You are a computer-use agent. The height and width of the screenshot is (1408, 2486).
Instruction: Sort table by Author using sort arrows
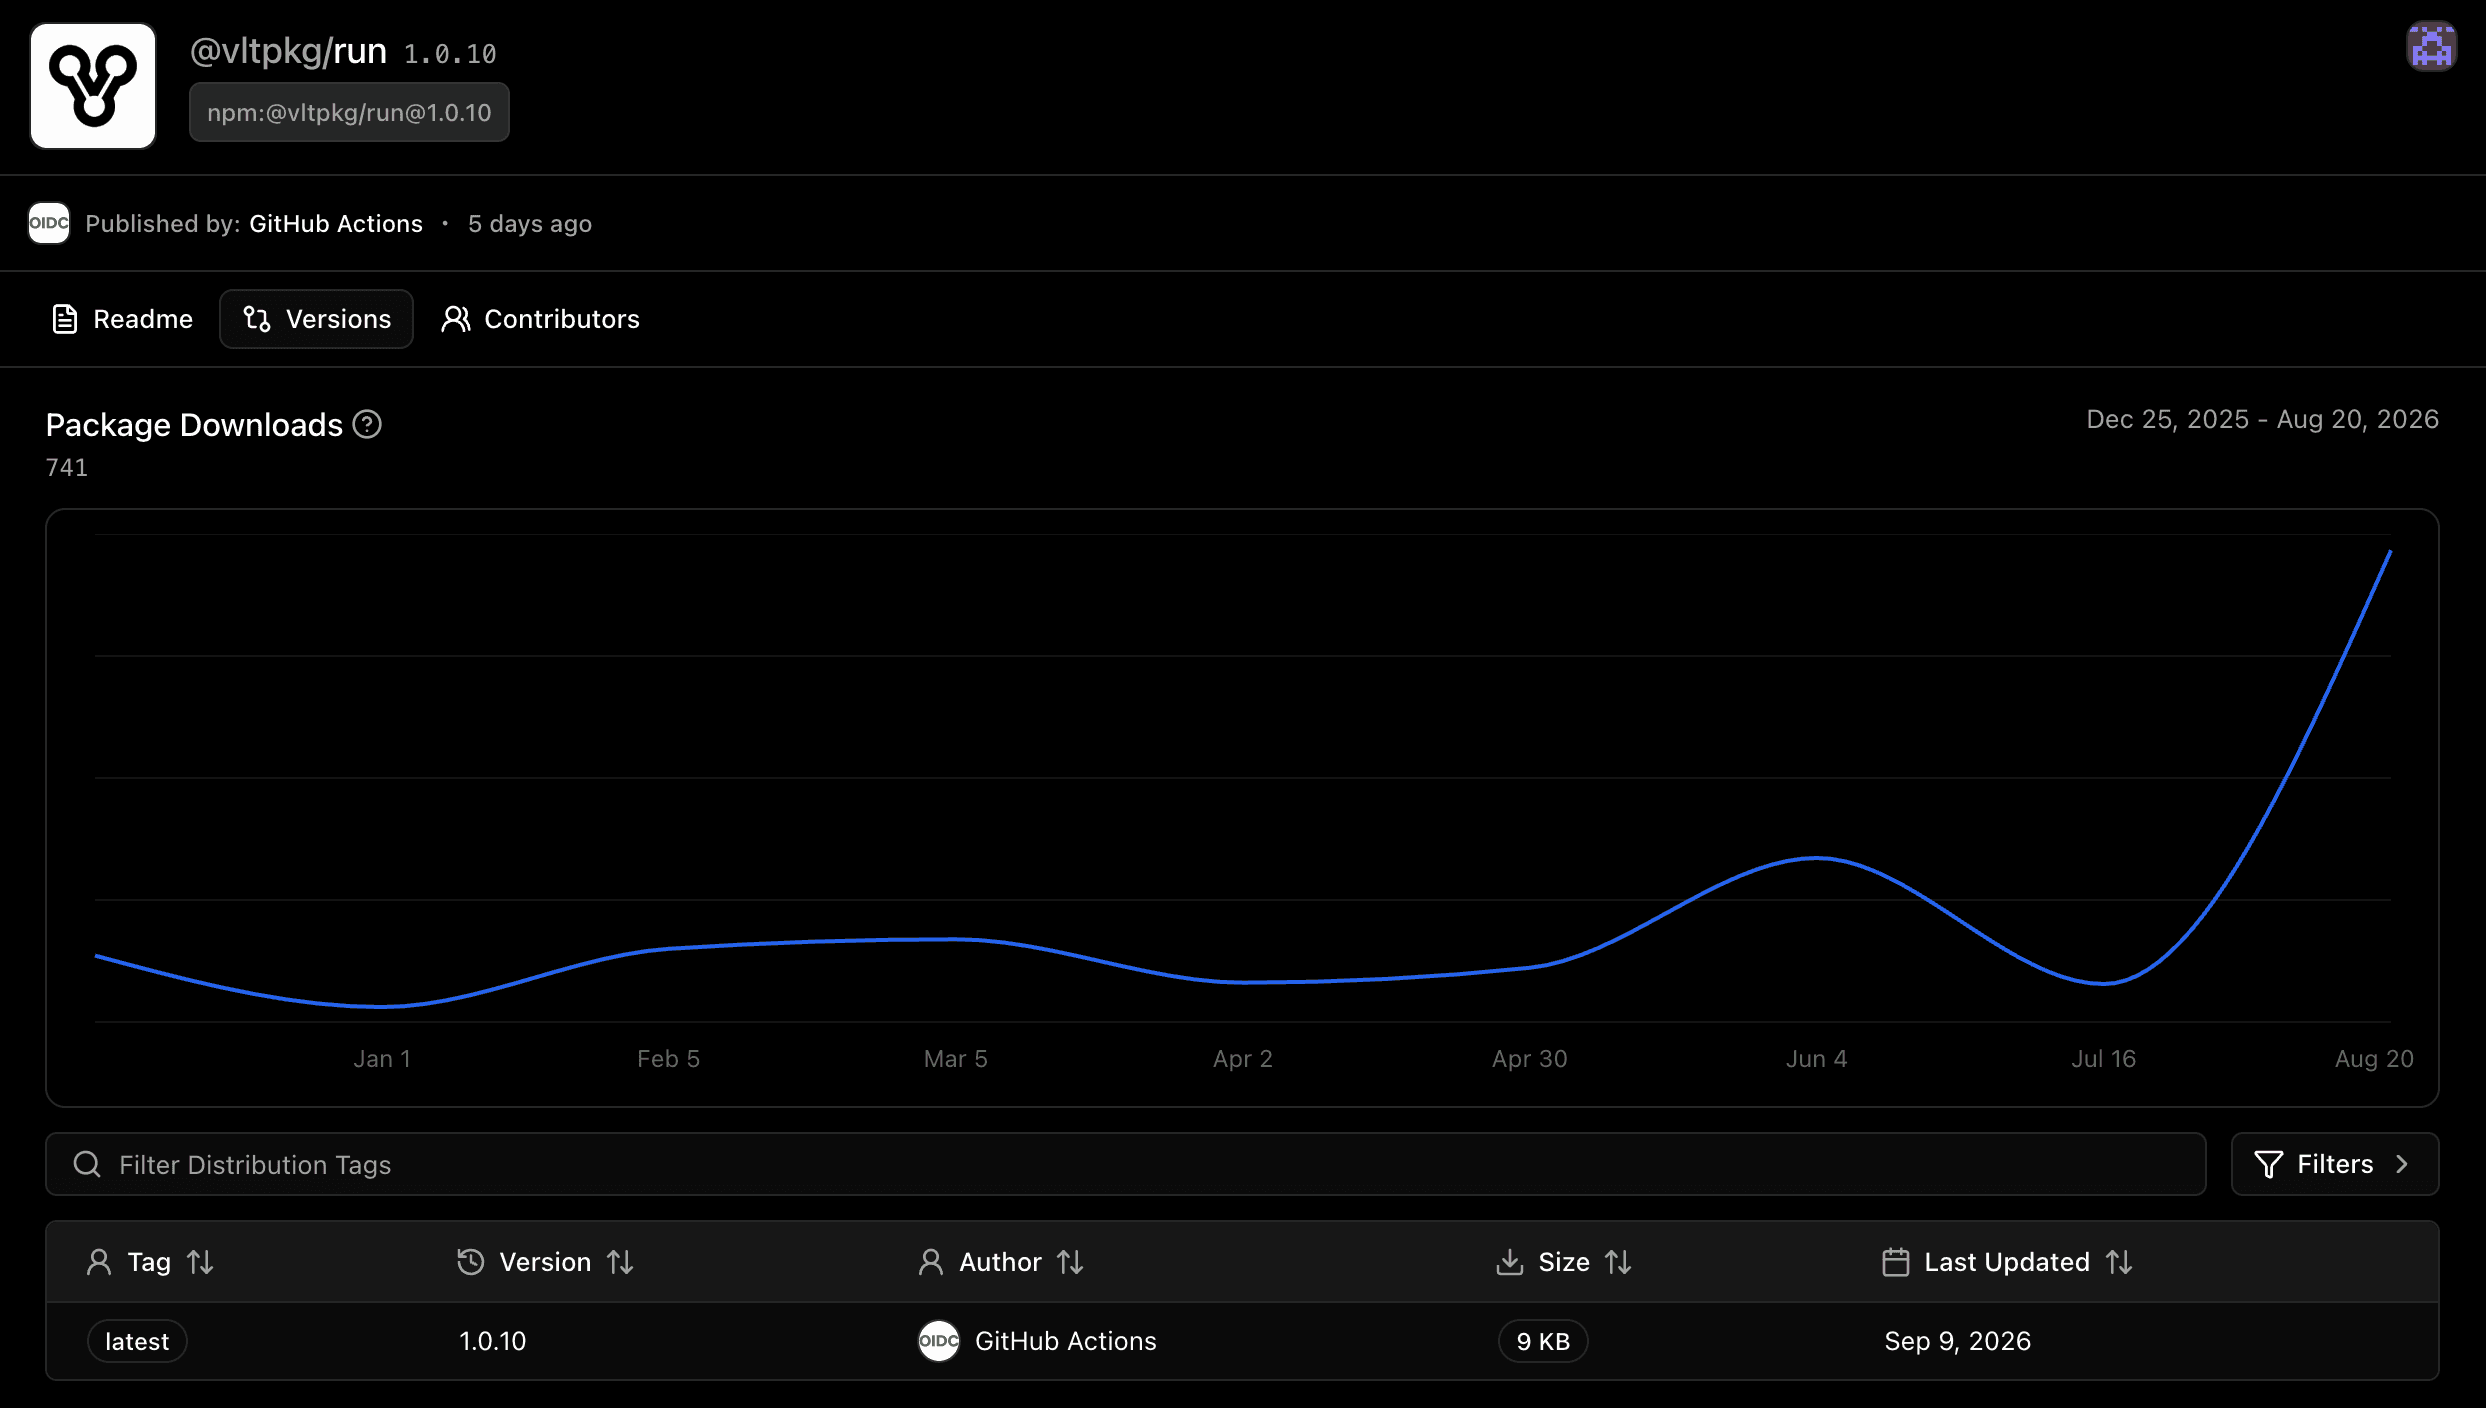pyautogui.click(x=1070, y=1262)
